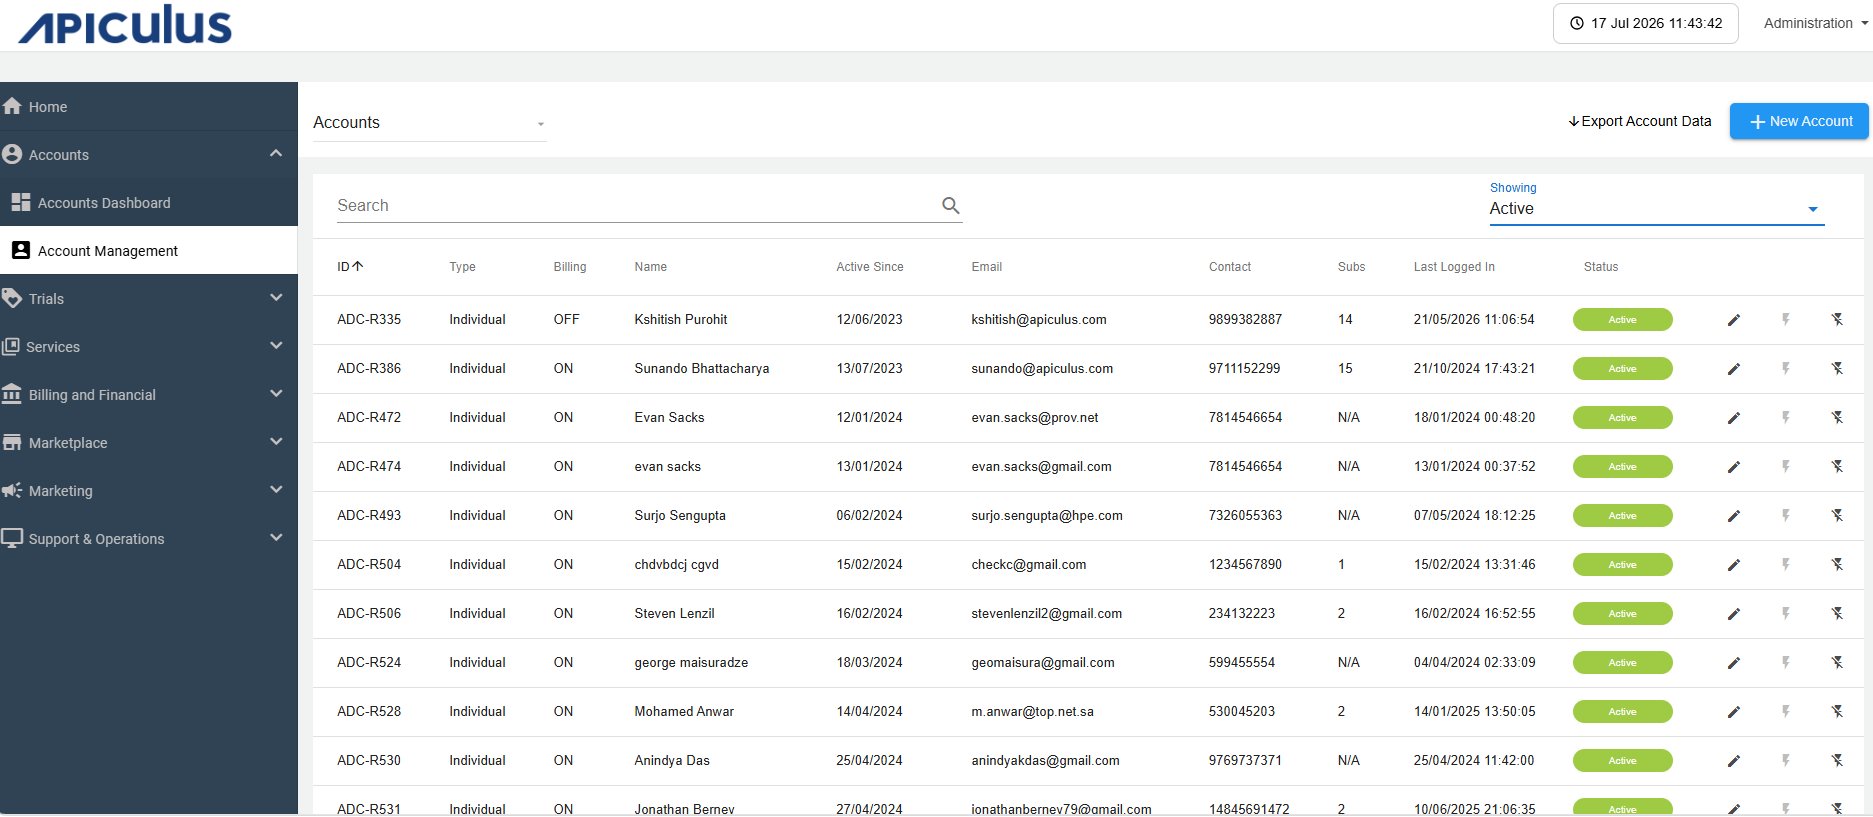Click the Subs column header
Screen dimensions: 1873x817
[1351, 267]
